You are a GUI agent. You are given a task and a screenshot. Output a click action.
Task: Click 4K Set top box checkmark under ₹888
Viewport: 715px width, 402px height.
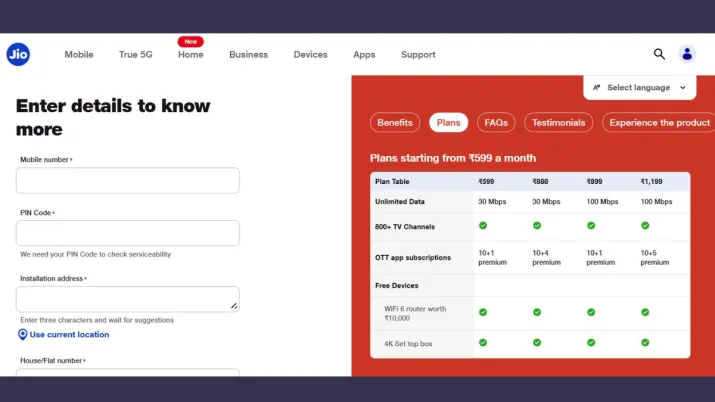pos(537,343)
